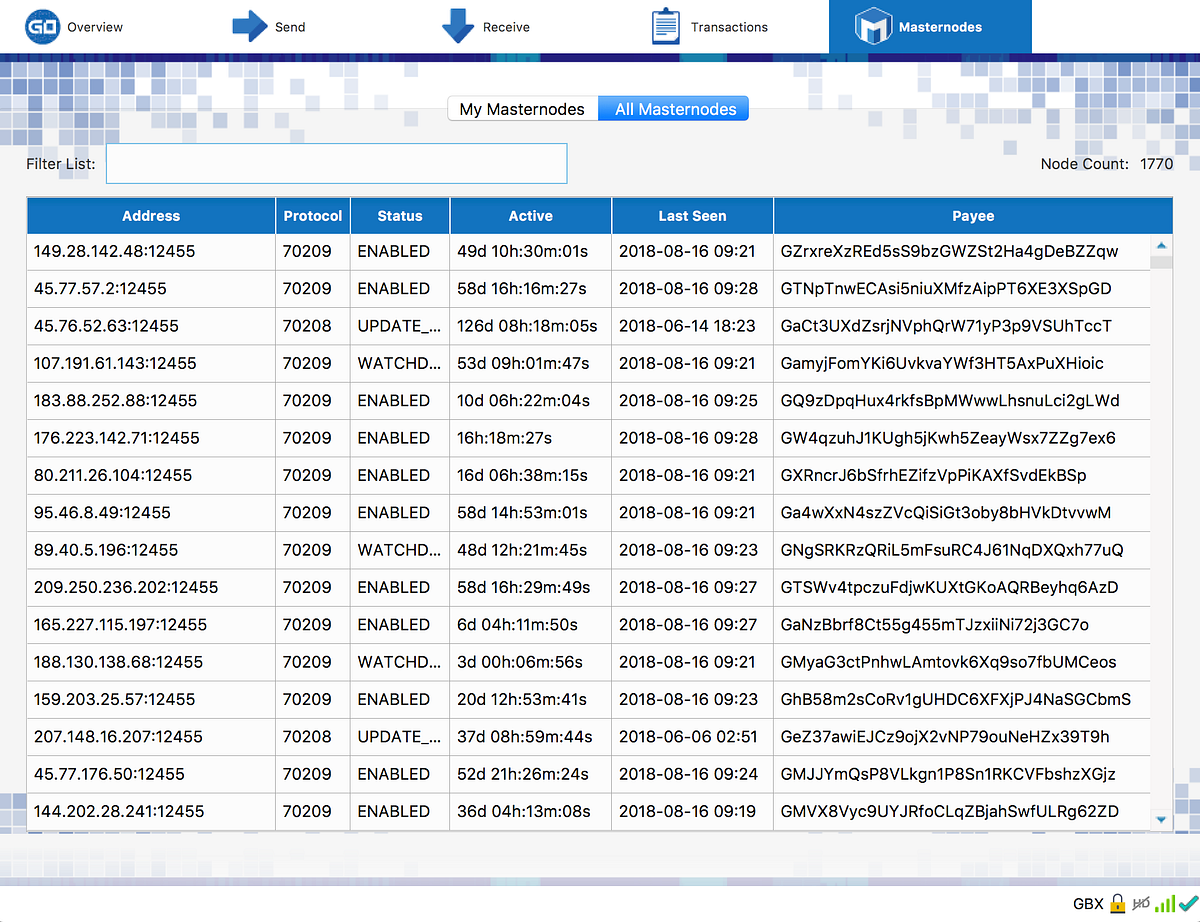Image resolution: width=1200 pixels, height=922 pixels.
Task: Sort masternodes by Address column
Action: click(x=151, y=215)
